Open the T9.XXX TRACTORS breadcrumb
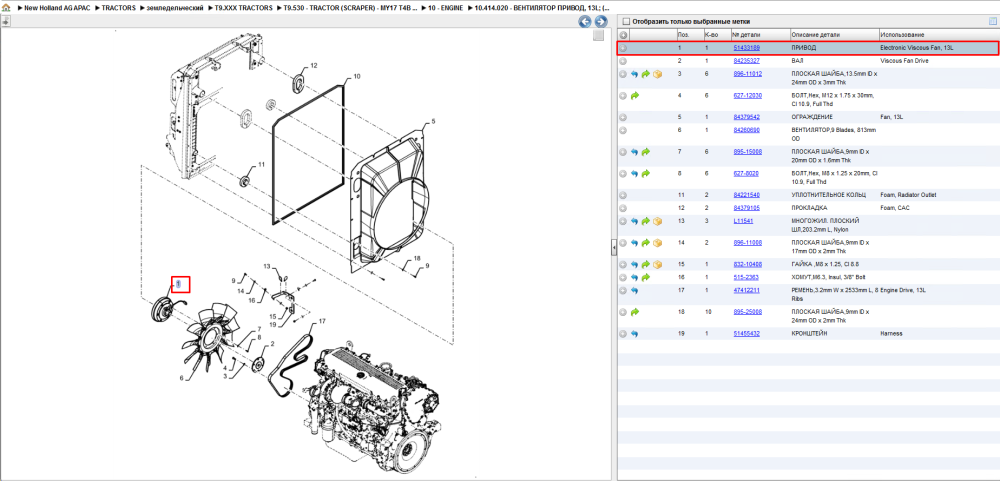Image resolution: width=1000 pixels, height=481 pixels. pyautogui.click(x=244, y=8)
